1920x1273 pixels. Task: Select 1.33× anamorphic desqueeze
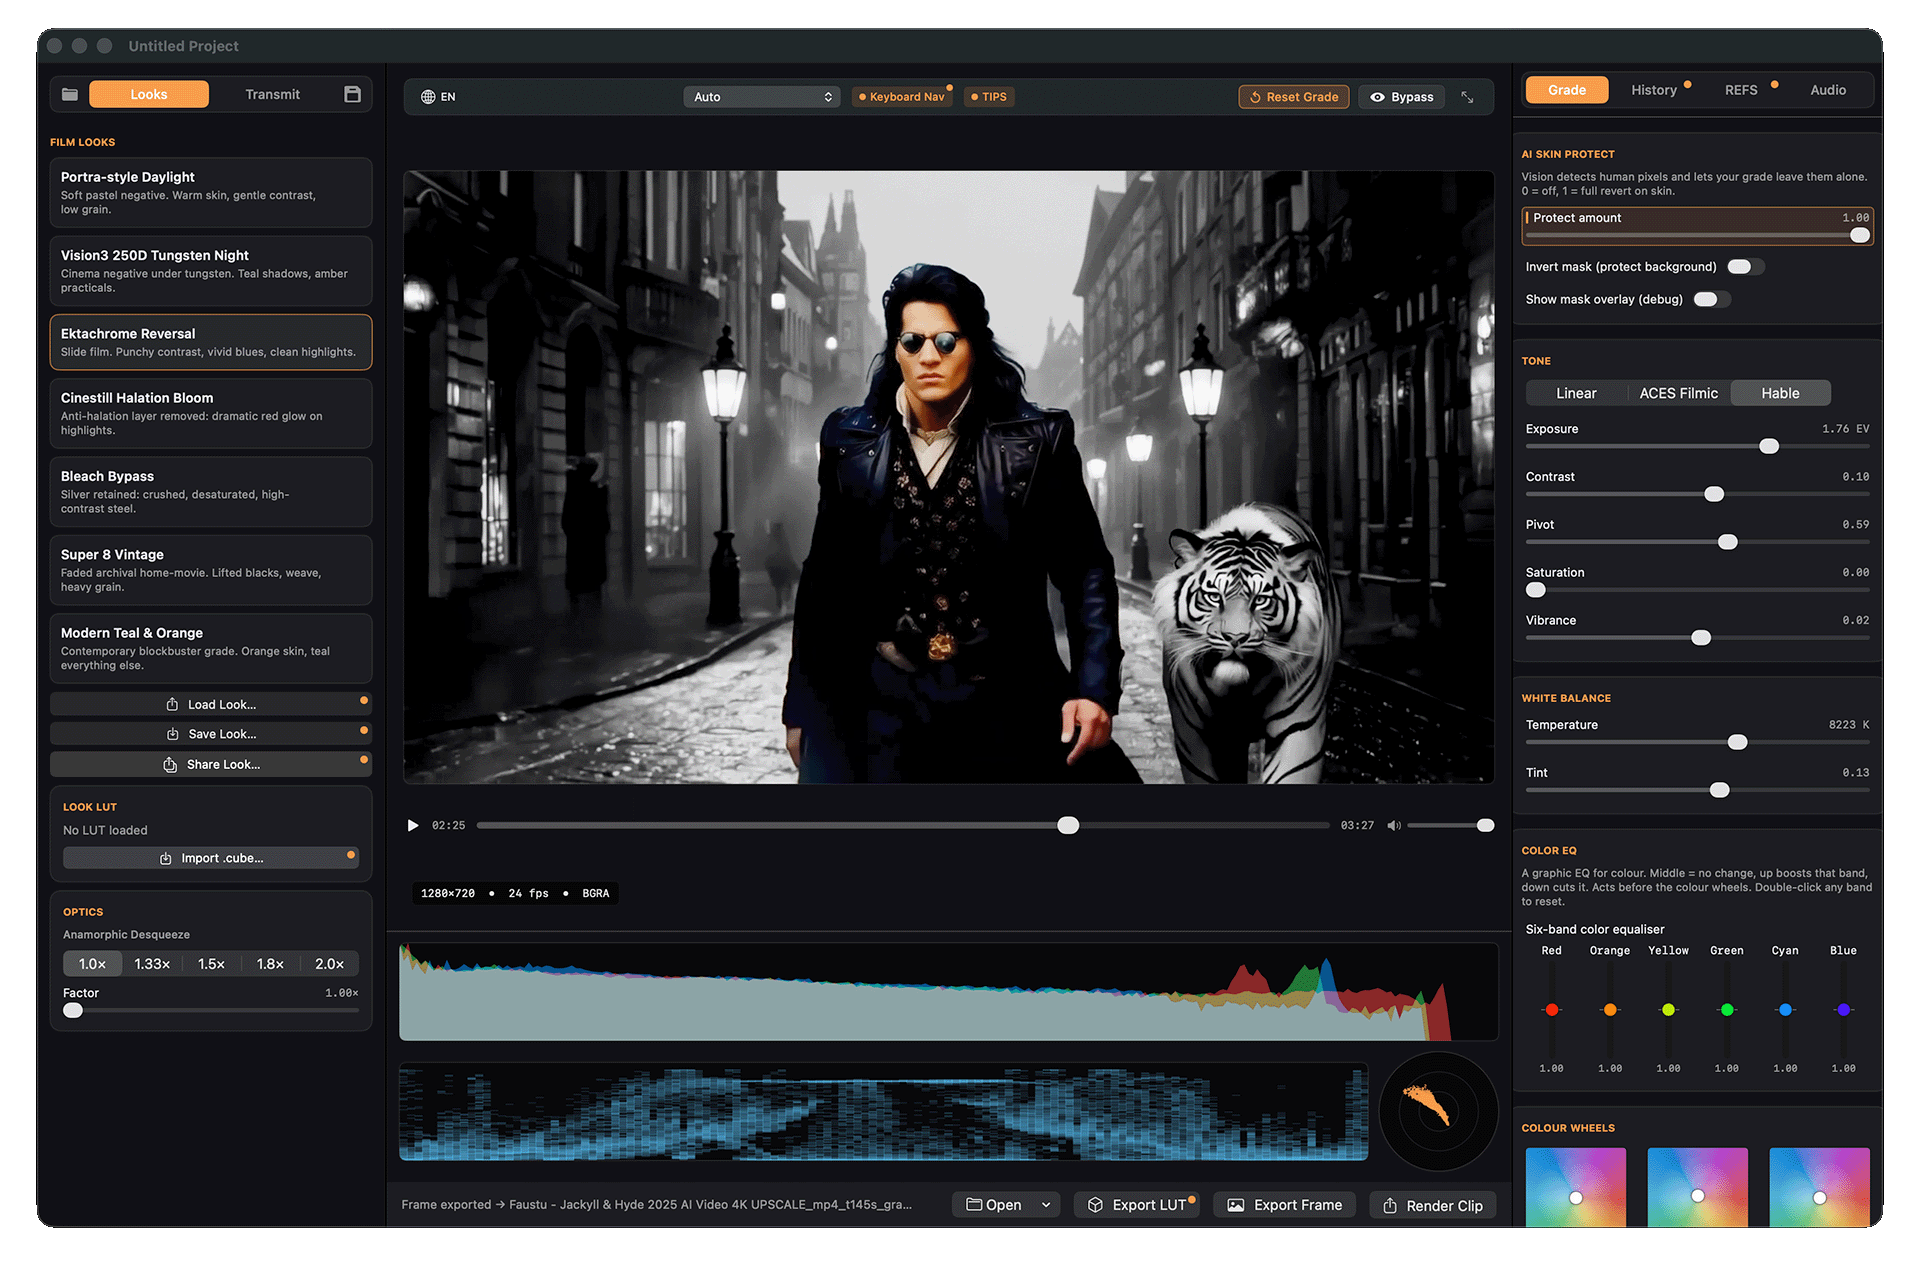coord(152,964)
